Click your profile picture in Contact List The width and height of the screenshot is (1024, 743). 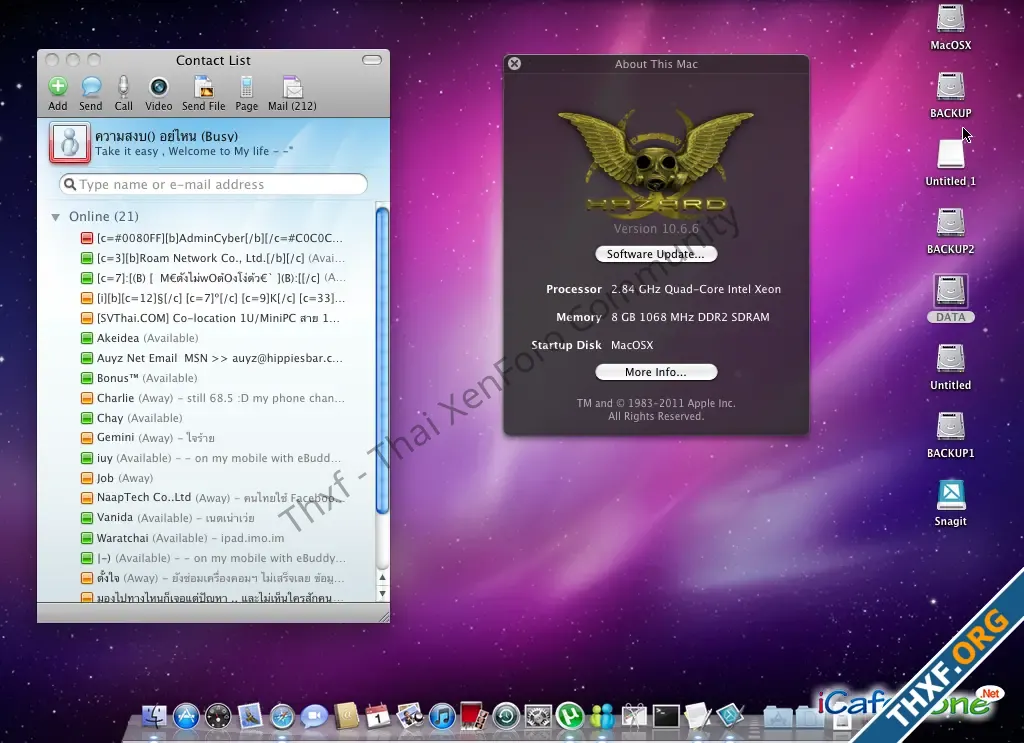point(69,142)
